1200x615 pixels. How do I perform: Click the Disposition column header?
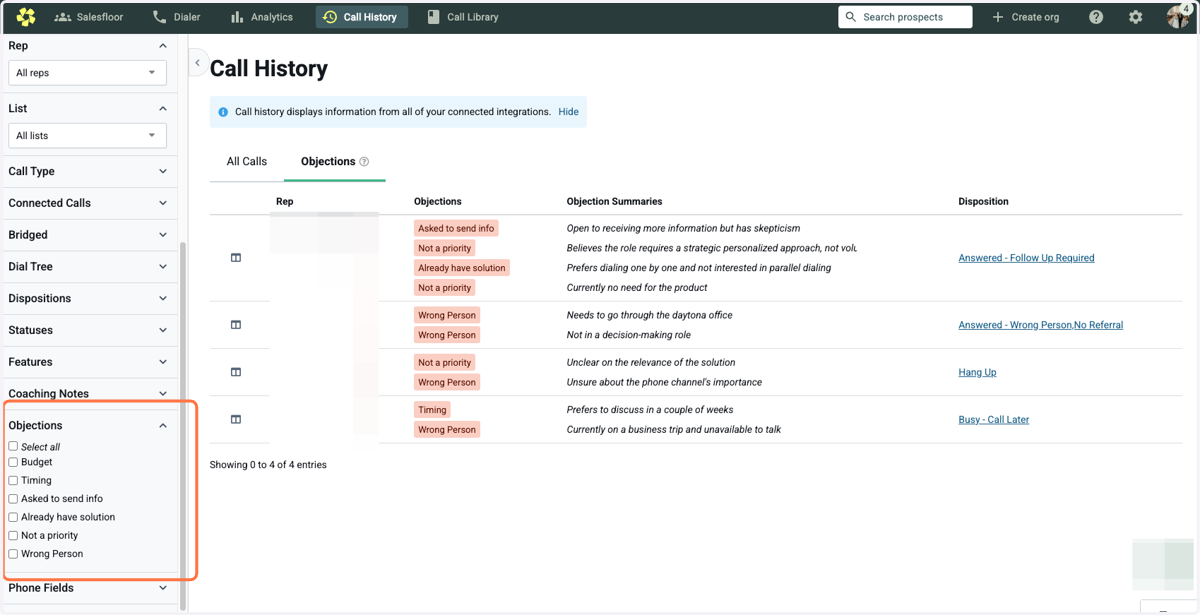tap(983, 202)
